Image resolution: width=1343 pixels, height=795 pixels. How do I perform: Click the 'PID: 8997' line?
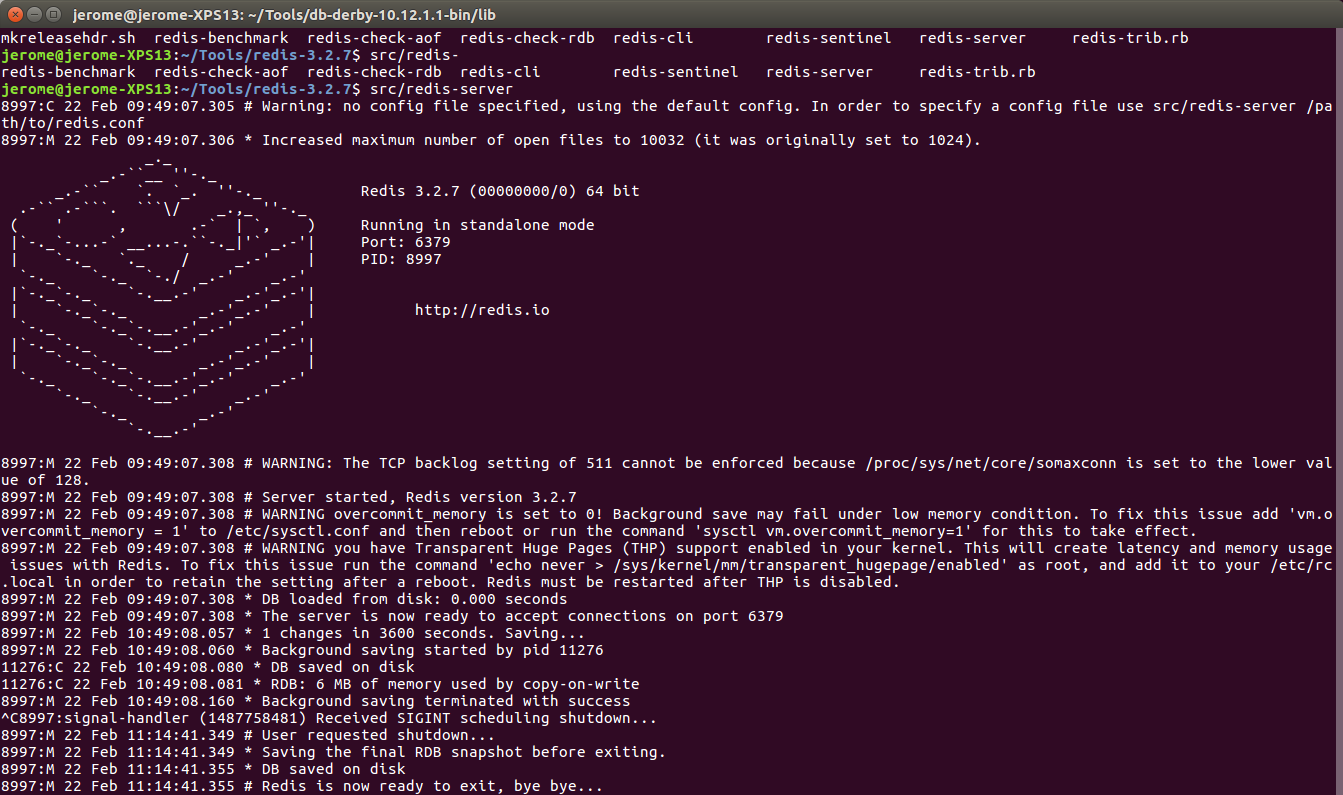tap(401, 259)
